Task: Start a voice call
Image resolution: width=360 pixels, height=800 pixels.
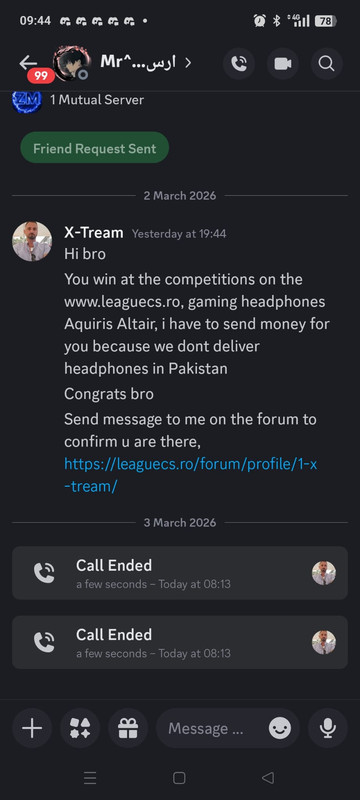Action: click(x=239, y=63)
